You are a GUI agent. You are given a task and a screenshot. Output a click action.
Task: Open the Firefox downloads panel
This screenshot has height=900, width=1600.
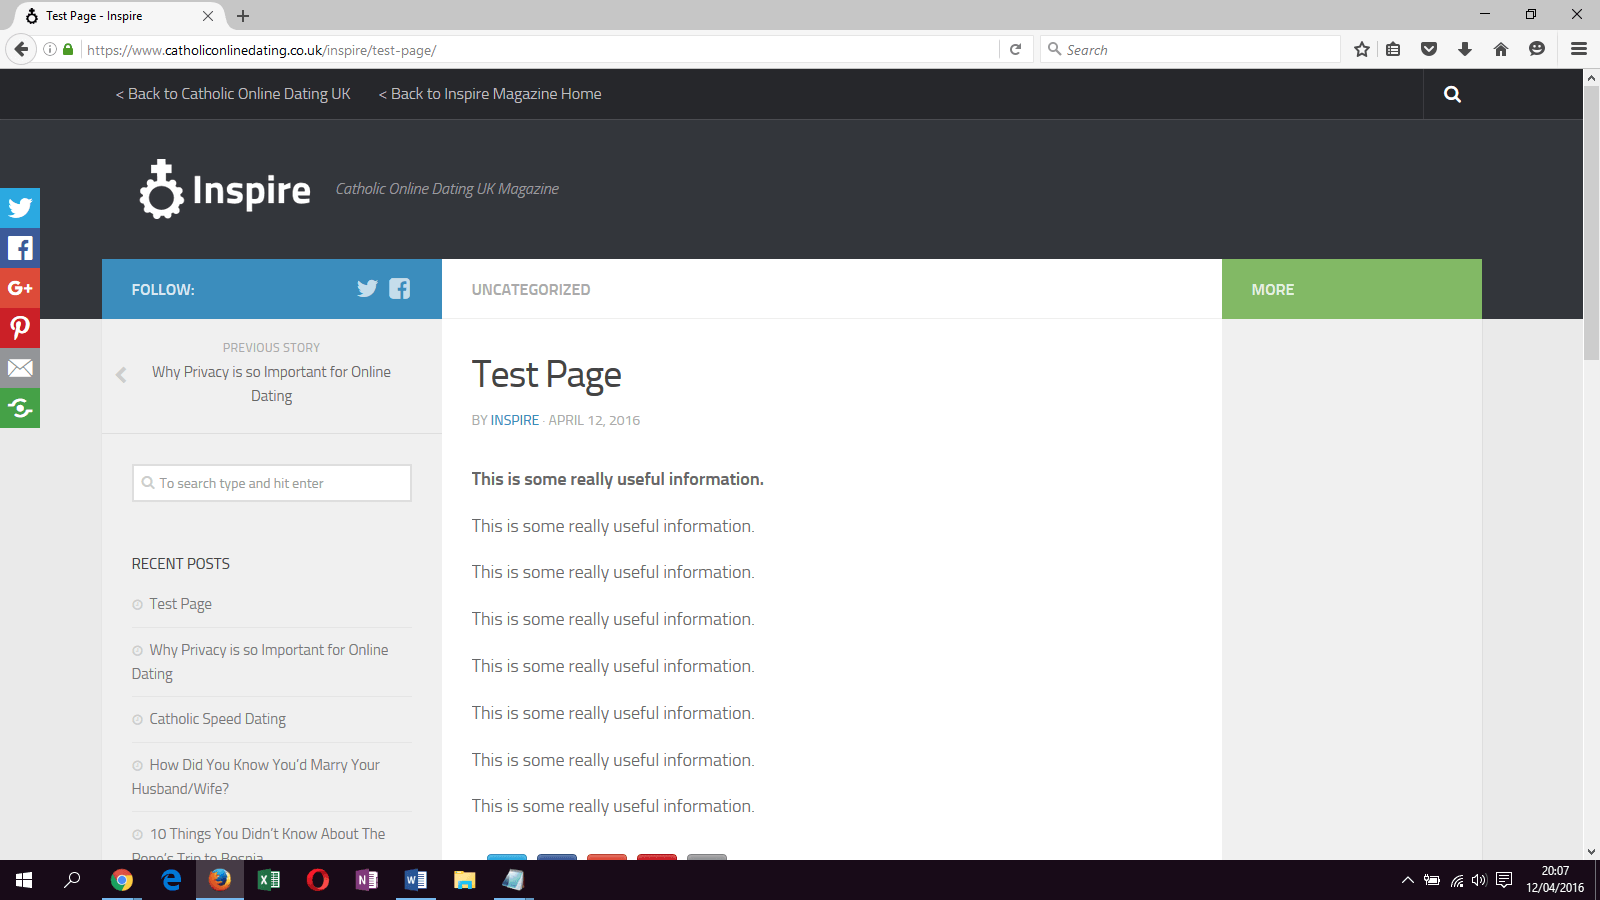coord(1465,49)
